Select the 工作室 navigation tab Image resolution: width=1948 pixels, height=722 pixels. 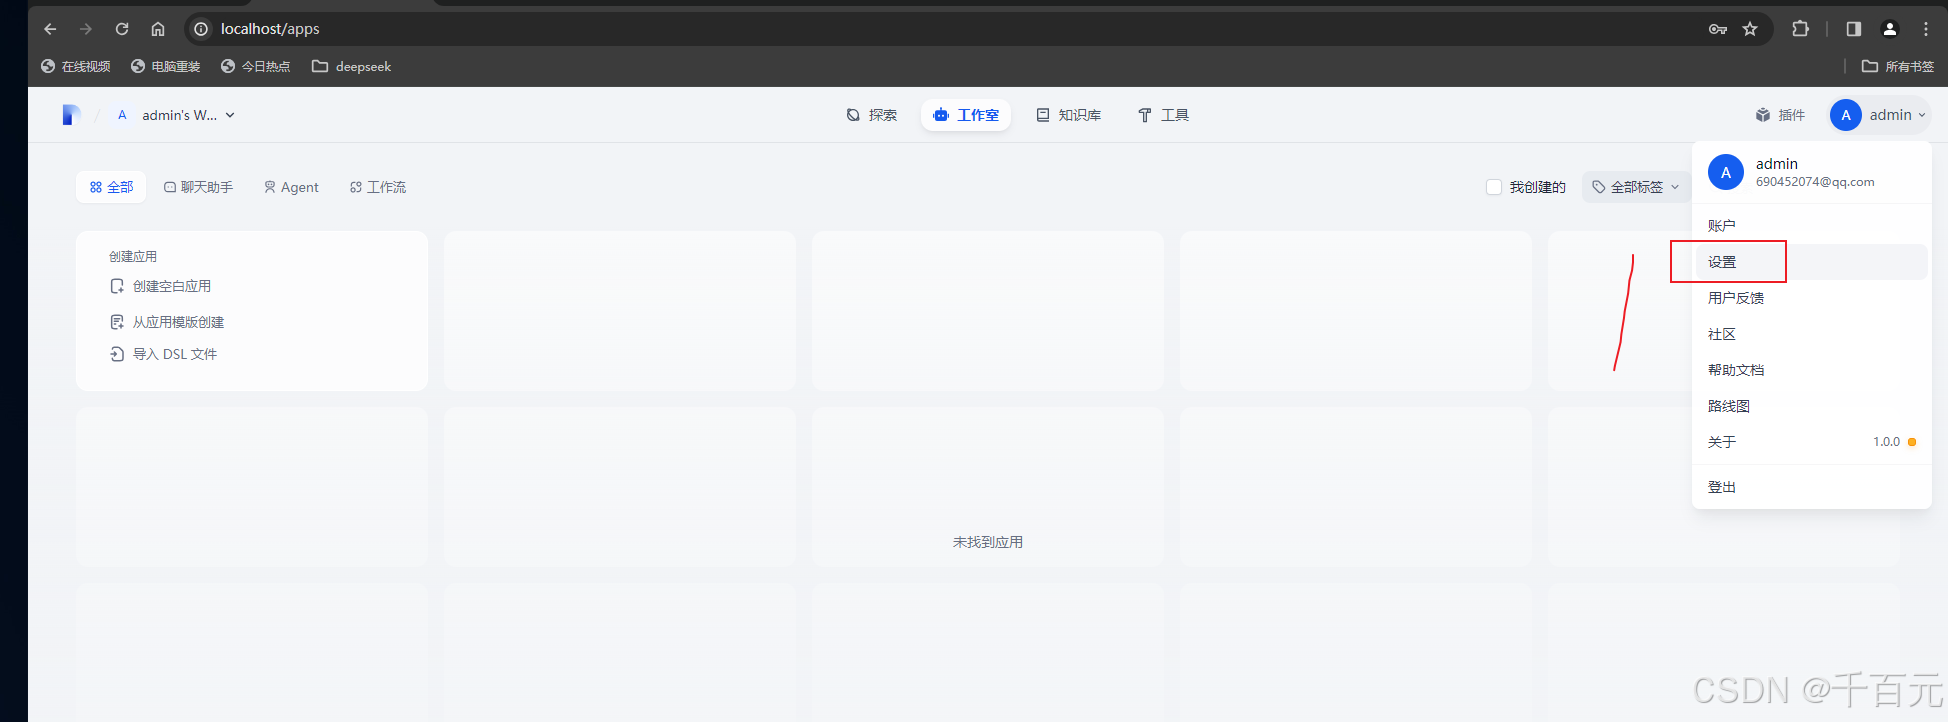(x=966, y=115)
